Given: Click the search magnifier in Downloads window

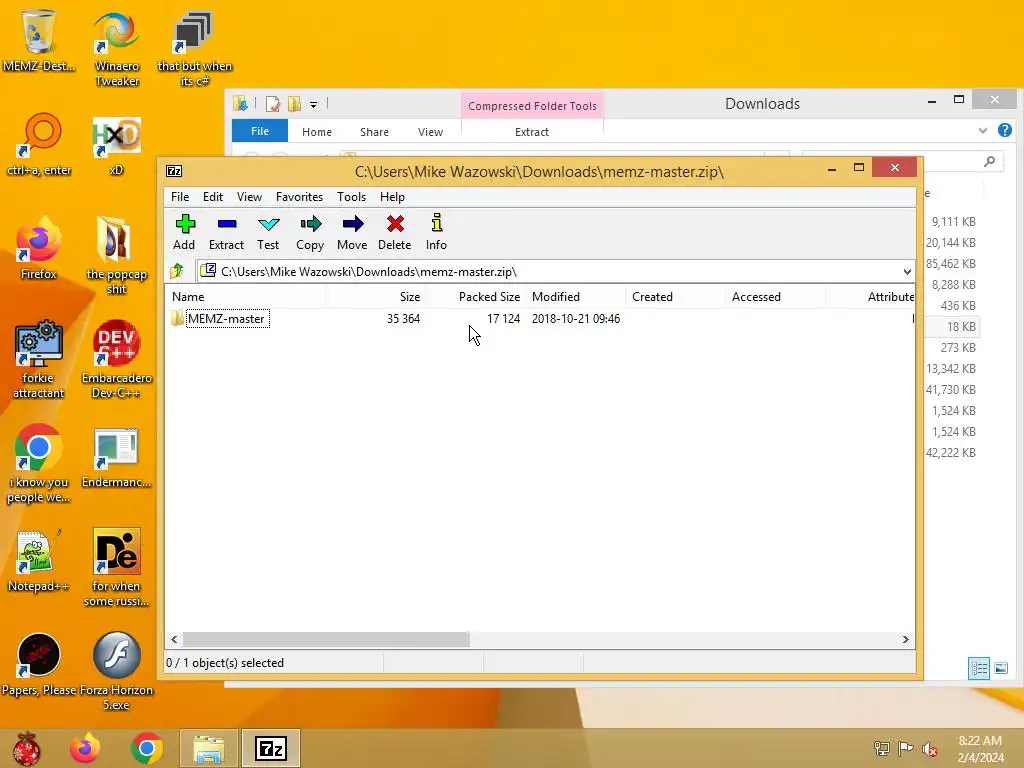Looking at the screenshot, I should coord(990,161).
